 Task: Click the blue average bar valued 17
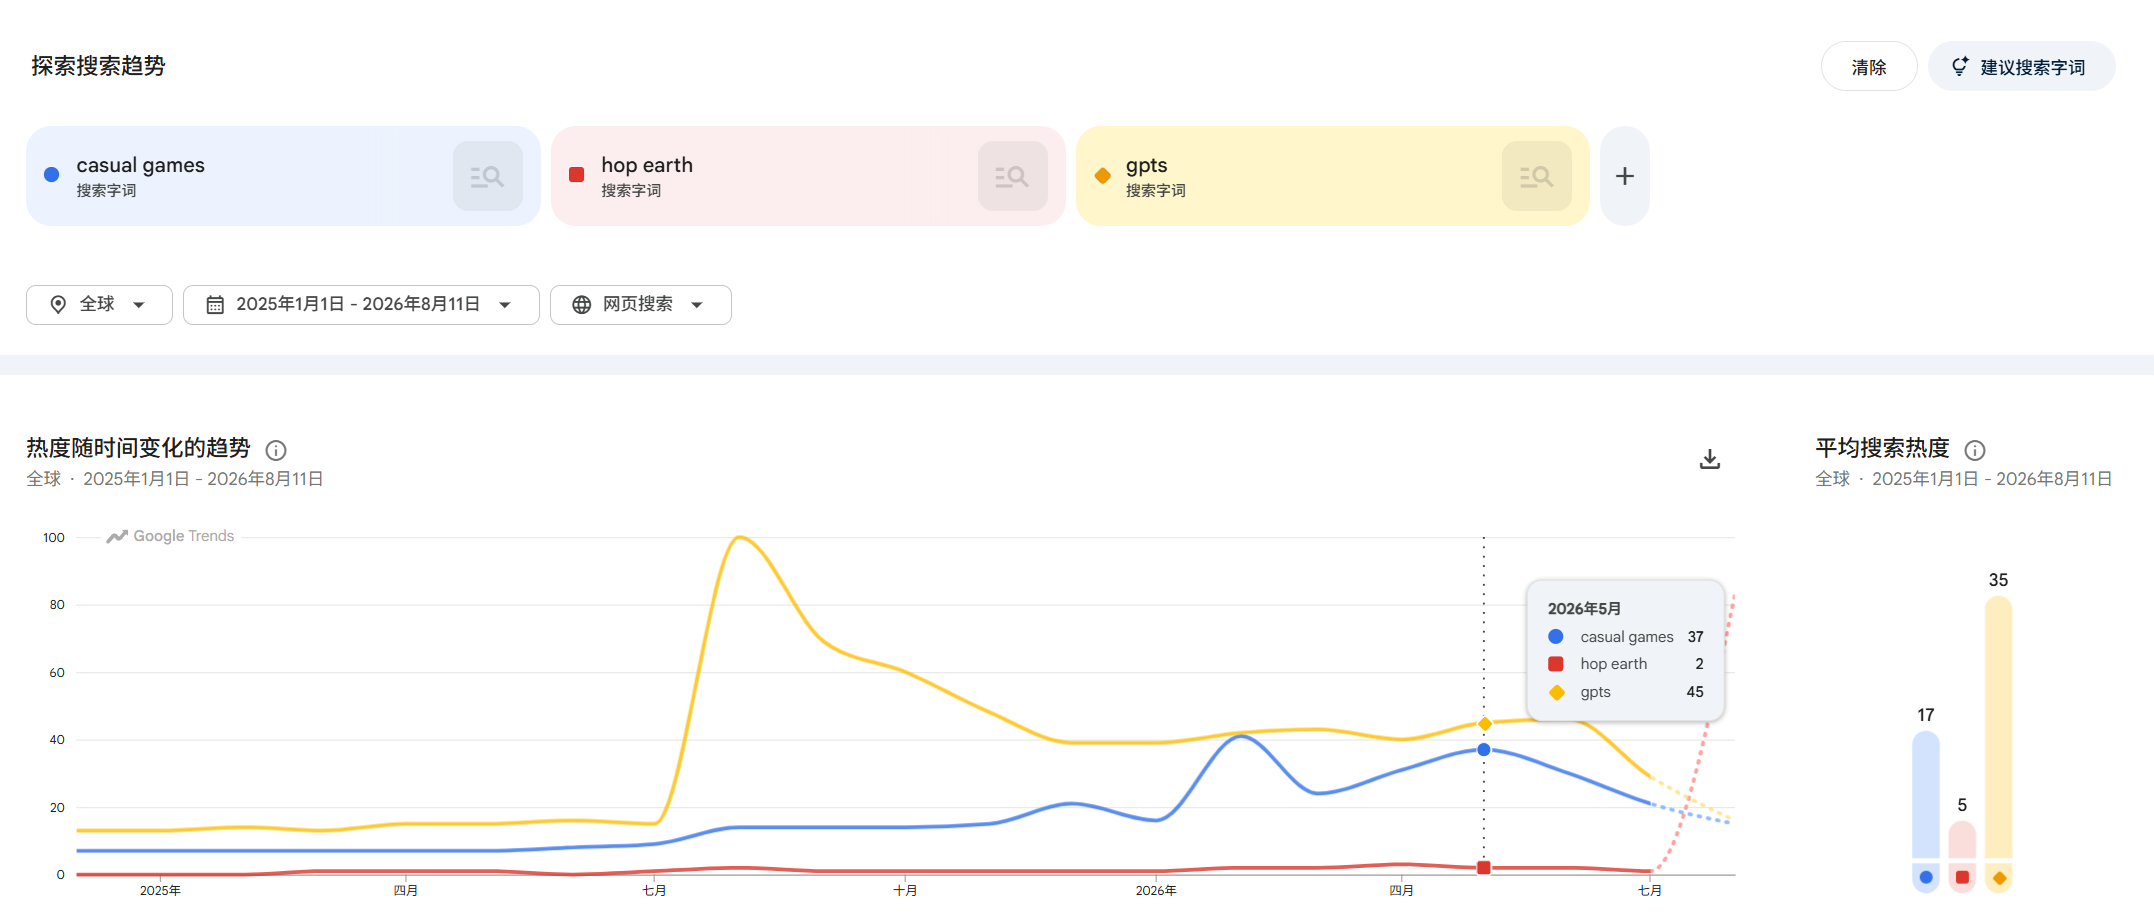coord(1926,795)
